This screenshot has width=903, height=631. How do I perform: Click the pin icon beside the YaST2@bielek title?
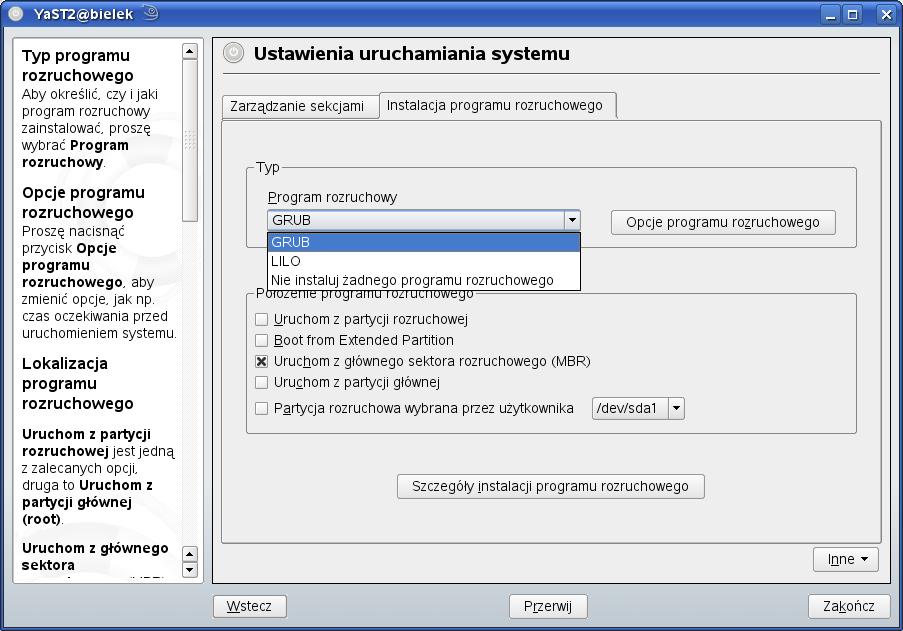(x=150, y=13)
